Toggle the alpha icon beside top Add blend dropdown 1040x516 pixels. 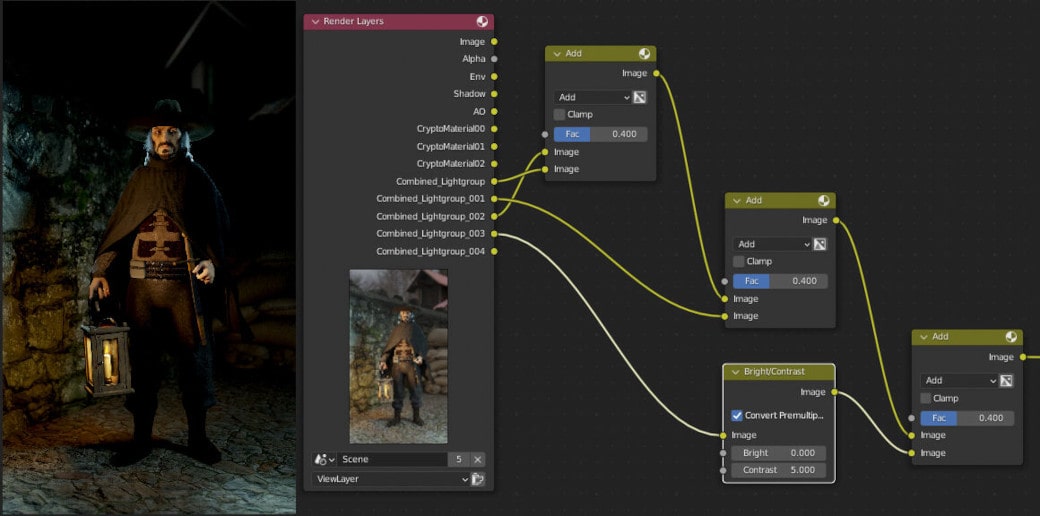click(639, 97)
